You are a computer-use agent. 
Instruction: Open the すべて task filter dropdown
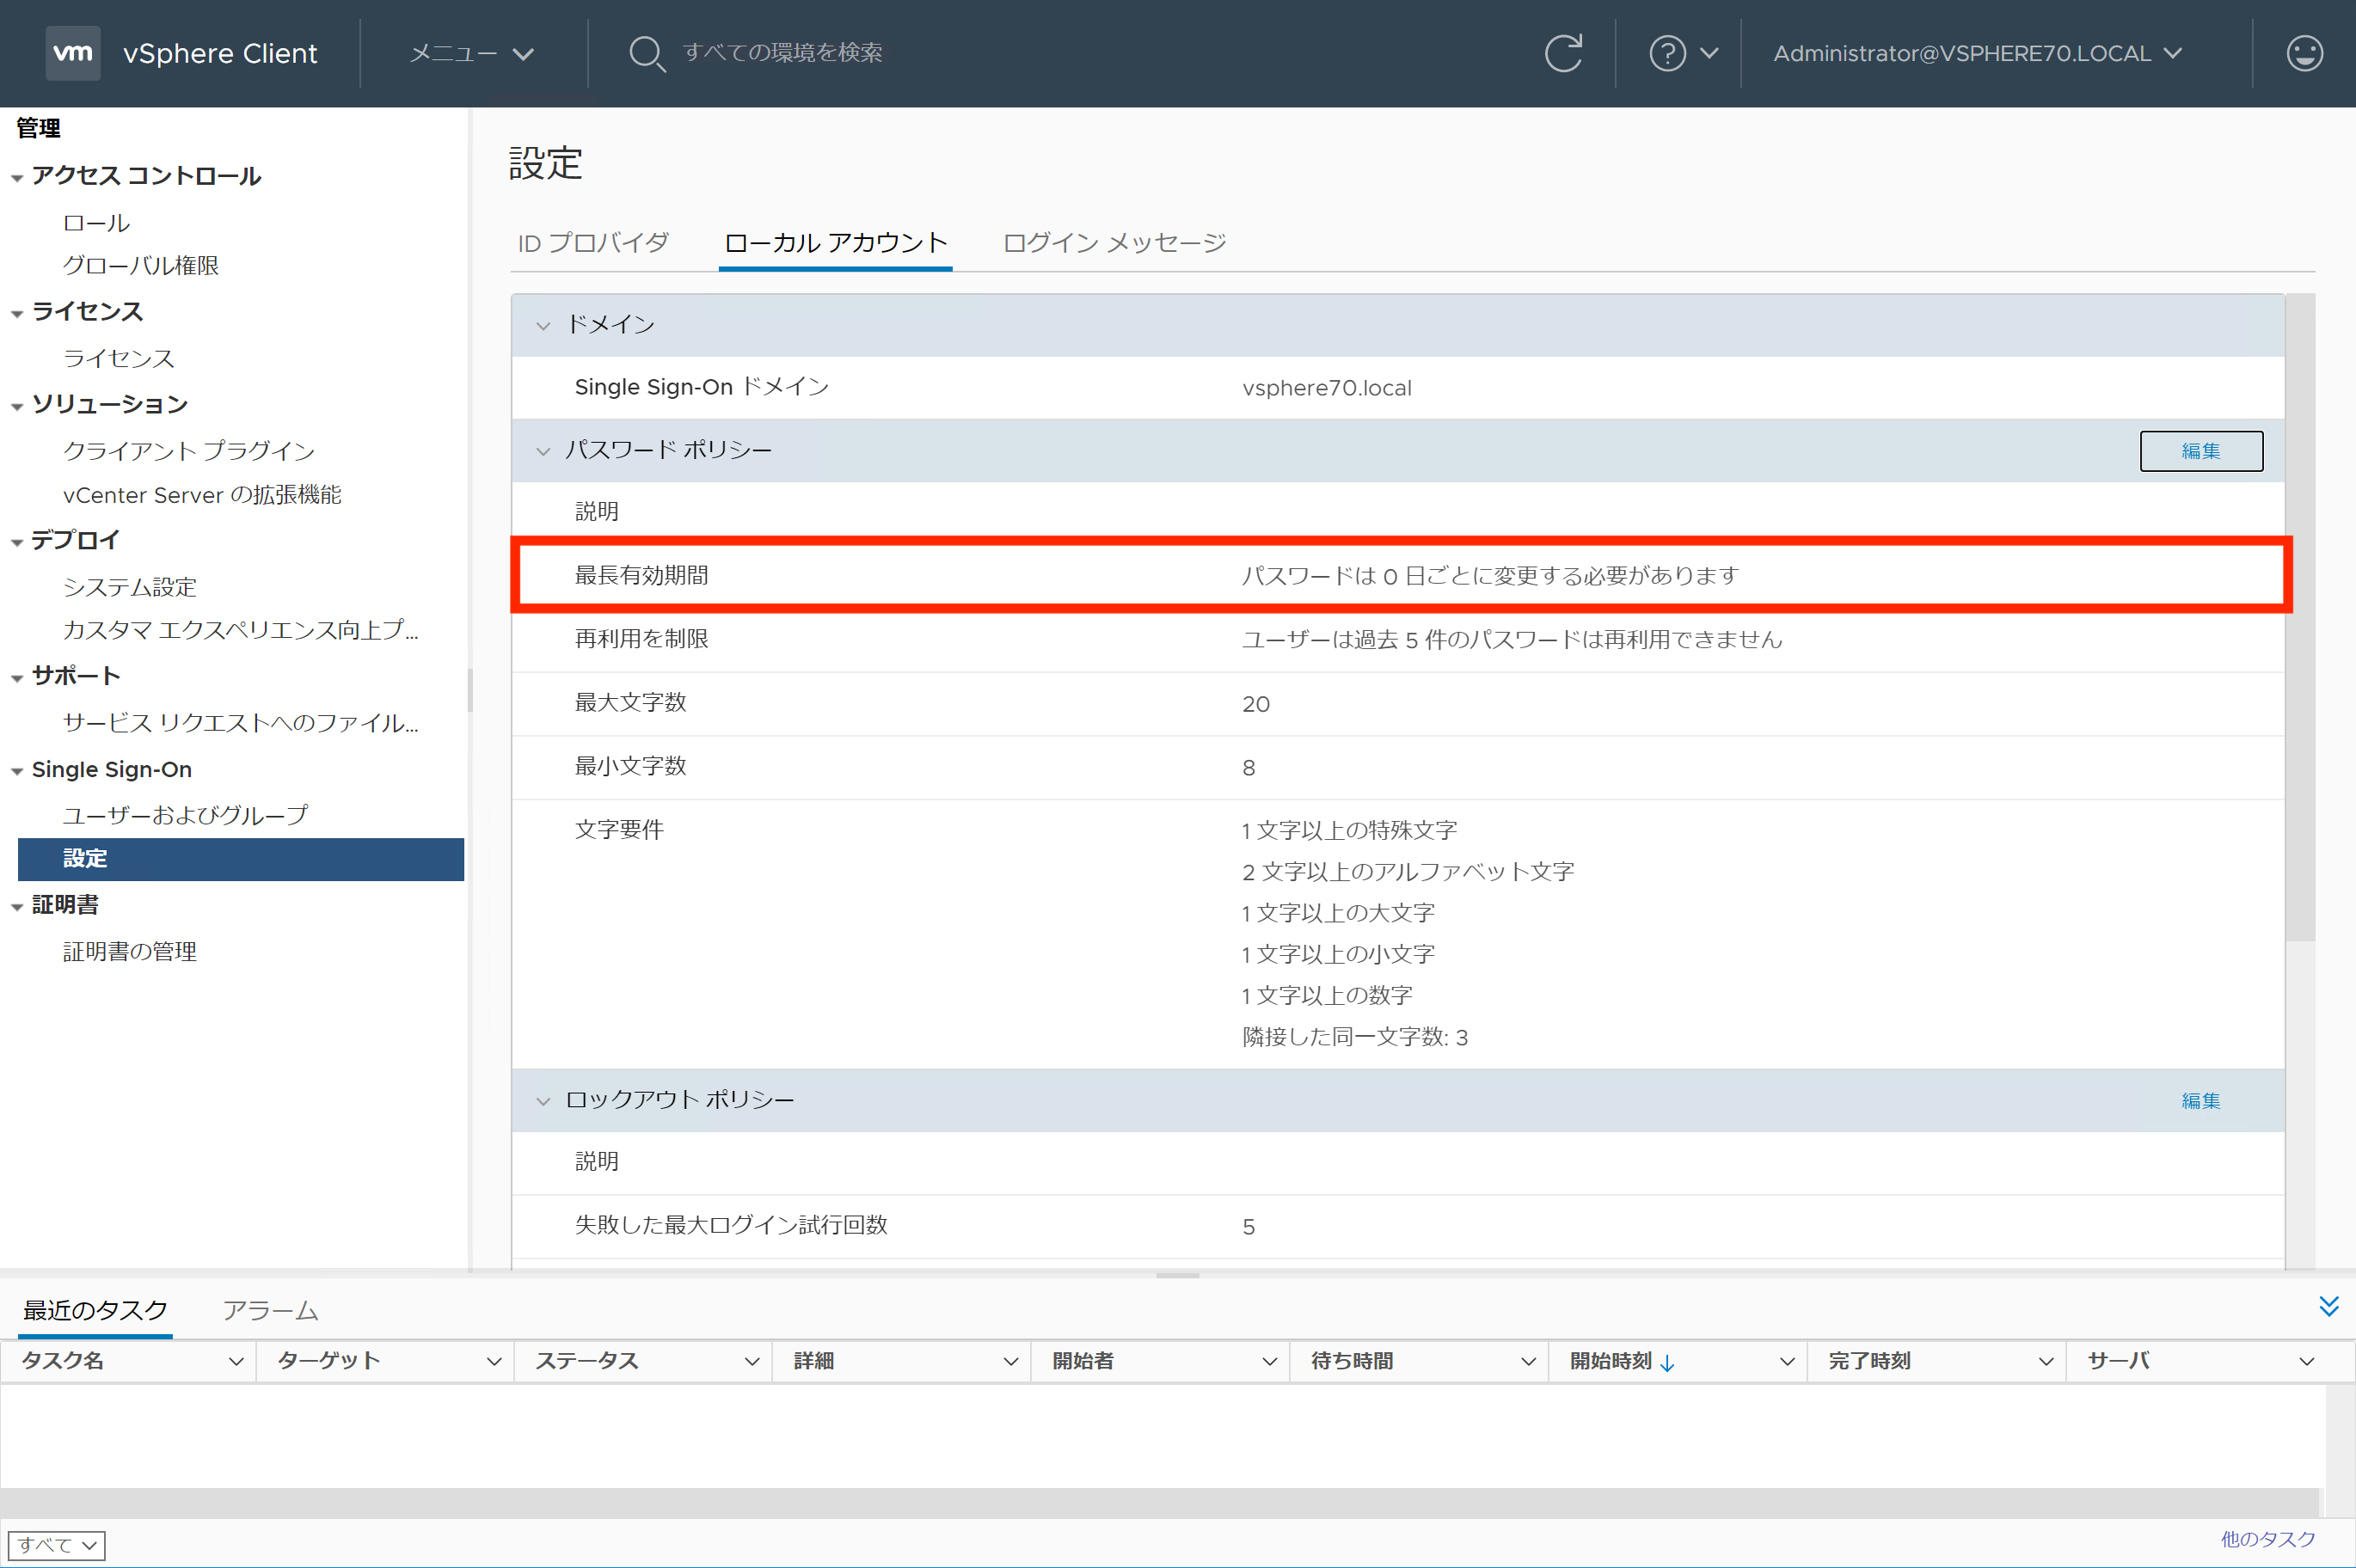(x=56, y=1545)
